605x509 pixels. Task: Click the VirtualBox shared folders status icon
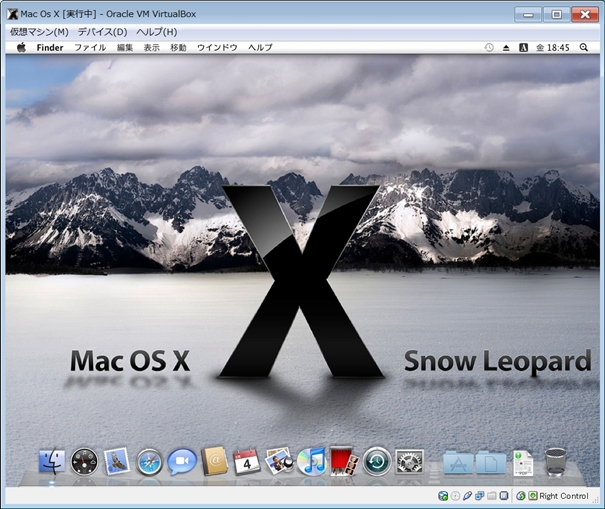(x=492, y=496)
